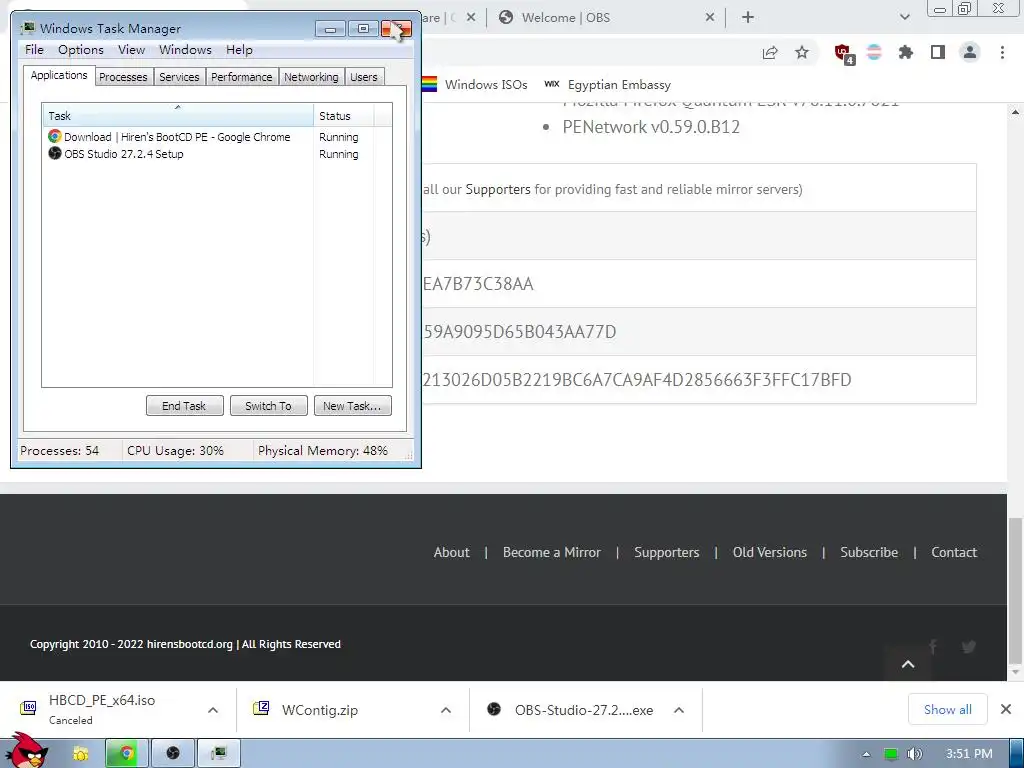Switch to the Processes tab
Screen dimensions: 1024x768
[x=123, y=77]
